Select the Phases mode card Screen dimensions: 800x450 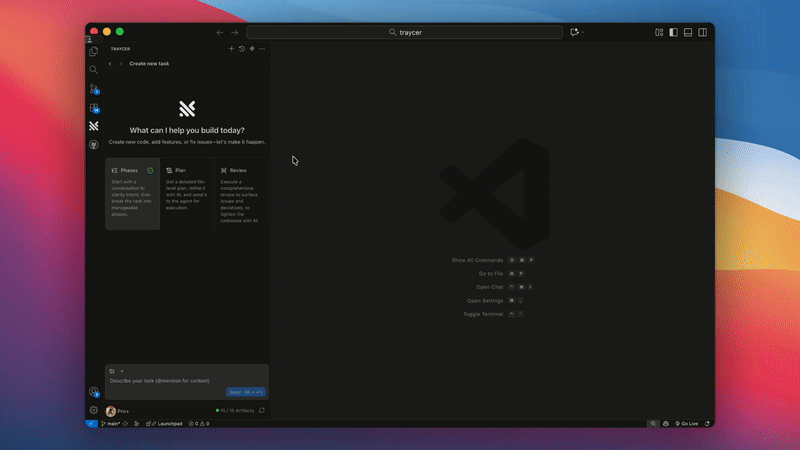pos(133,193)
